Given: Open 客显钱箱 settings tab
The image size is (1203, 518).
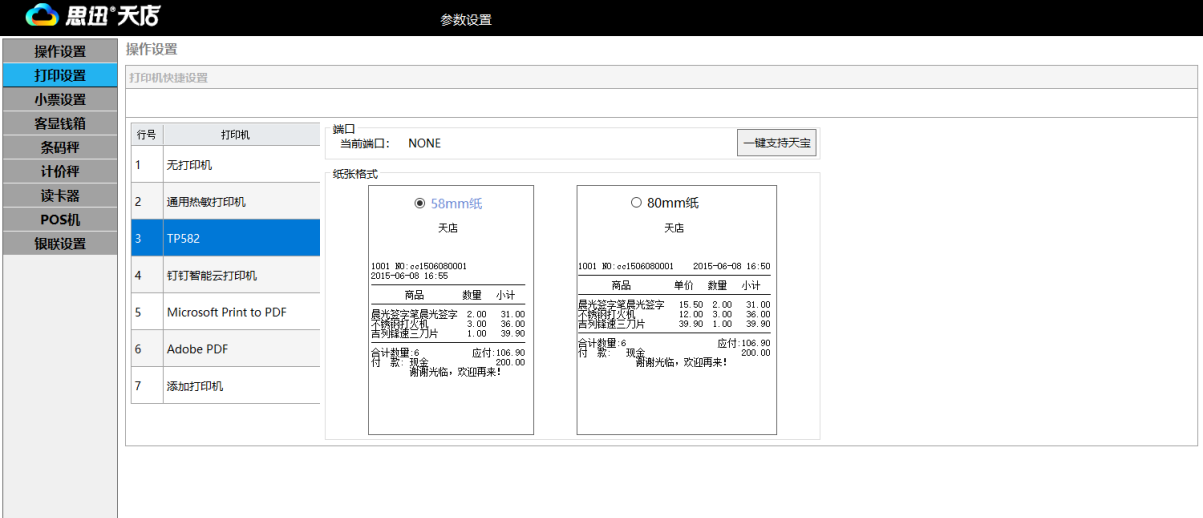Looking at the screenshot, I should pyautogui.click(x=60, y=123).
